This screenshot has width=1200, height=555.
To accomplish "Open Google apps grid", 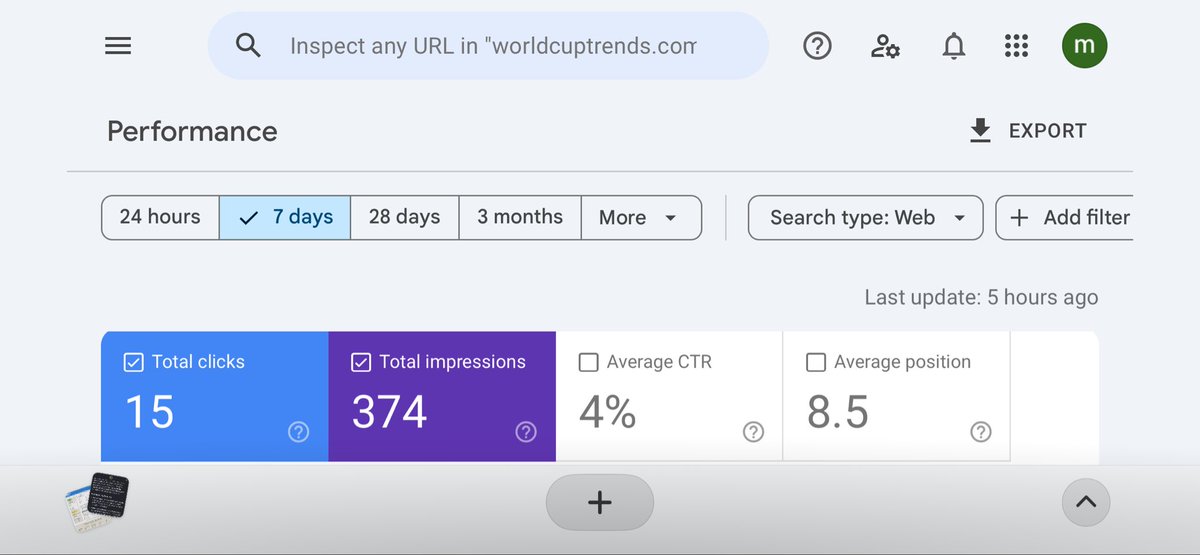I will (1016, 46).
